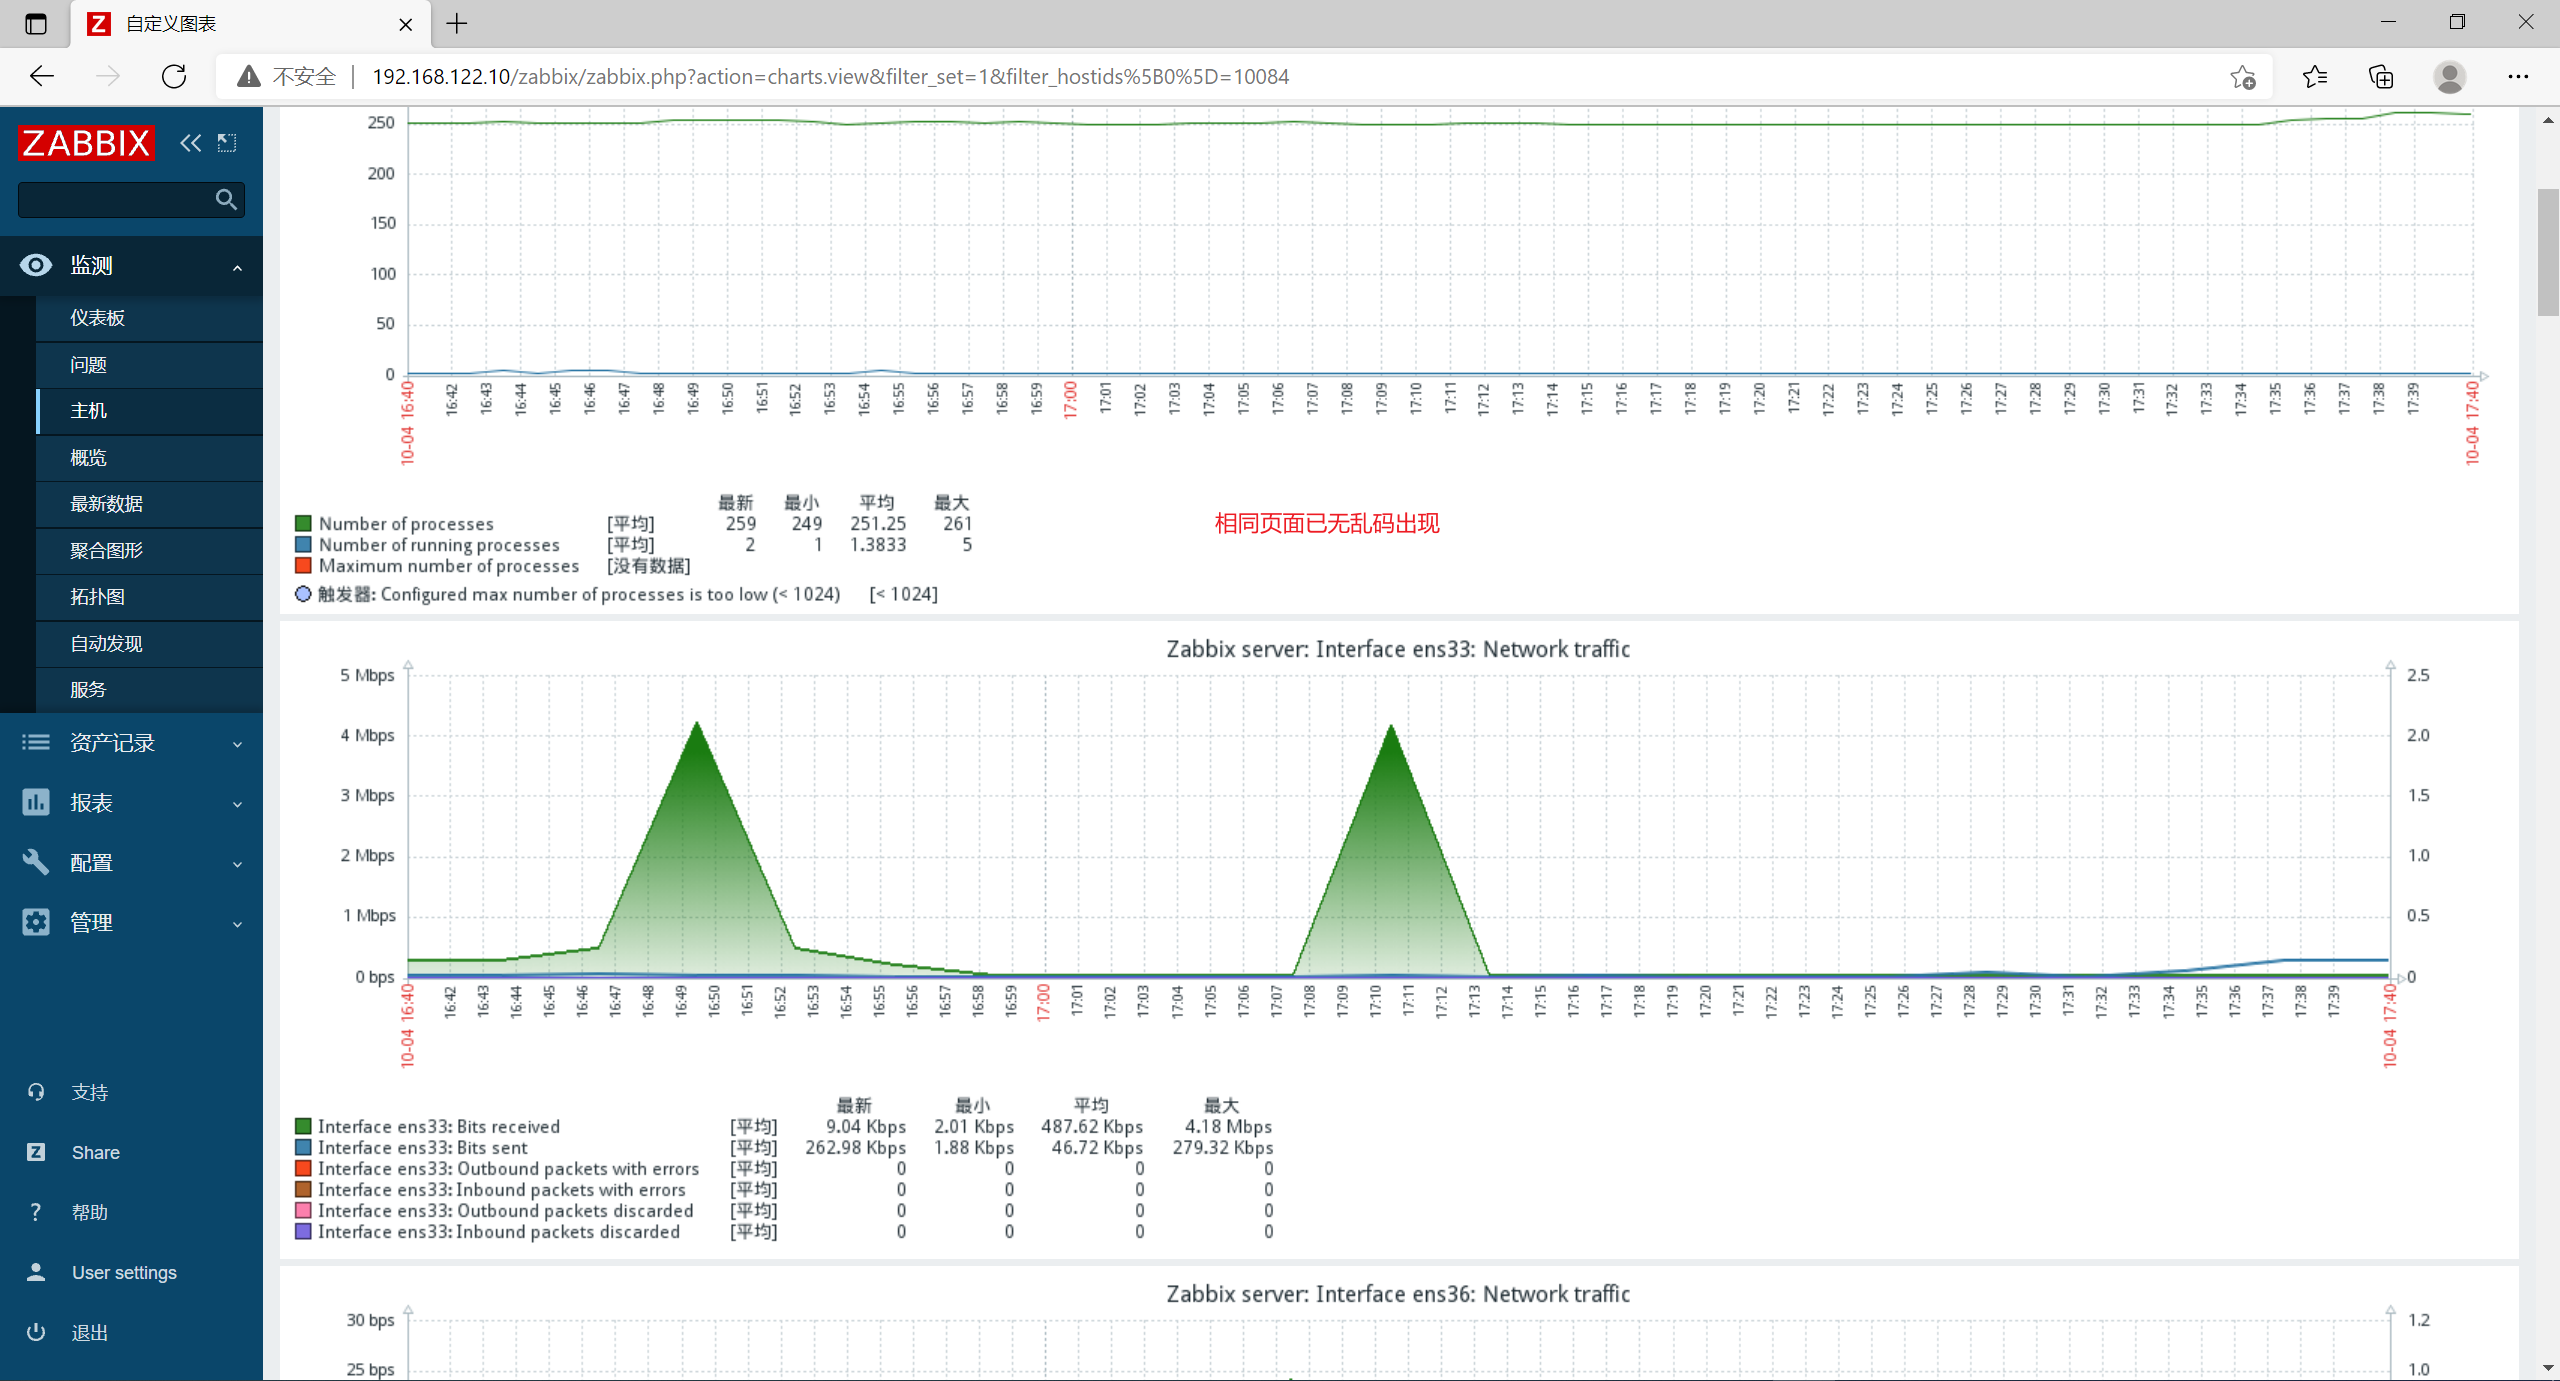2560x1381 pixels.
Task: Click the ZABBIX logo
Action: (87, 143)
